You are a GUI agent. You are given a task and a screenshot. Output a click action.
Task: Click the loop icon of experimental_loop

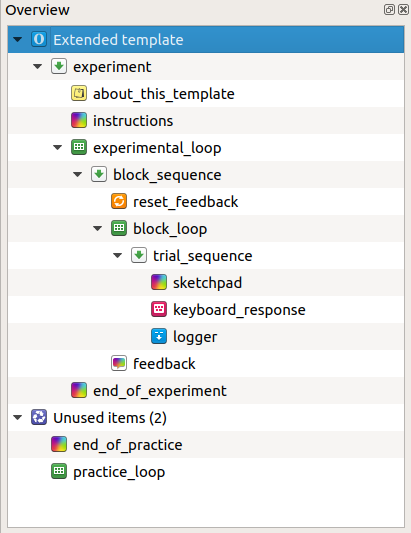79,148
